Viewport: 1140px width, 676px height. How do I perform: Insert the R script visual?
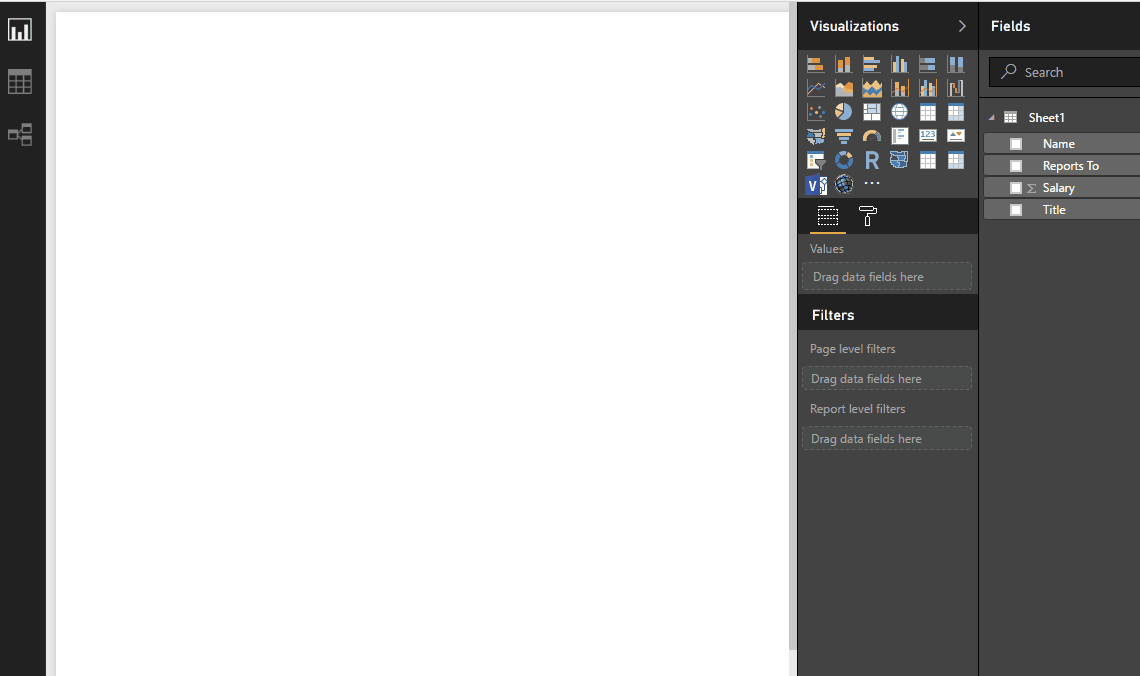click(872, 161)
